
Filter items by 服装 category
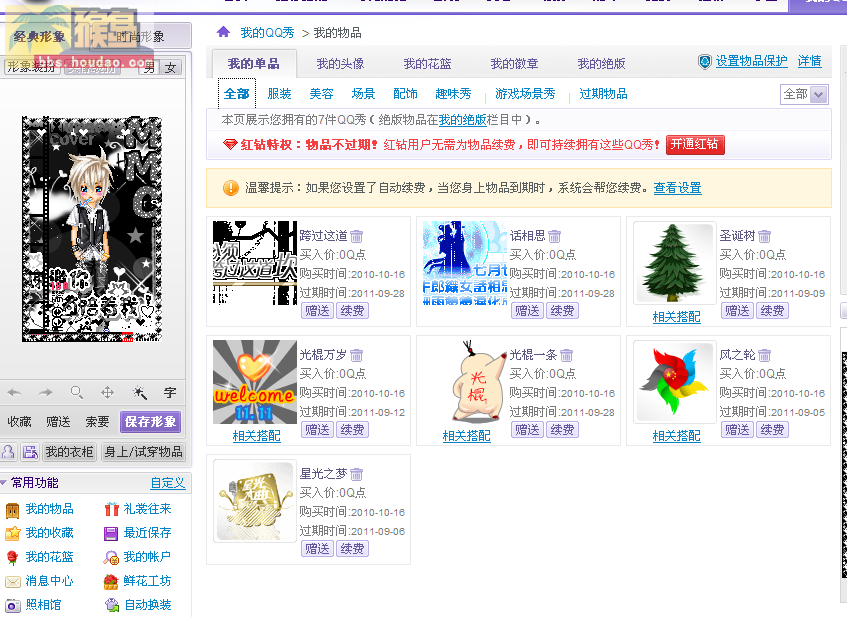[x=279, y=93]
